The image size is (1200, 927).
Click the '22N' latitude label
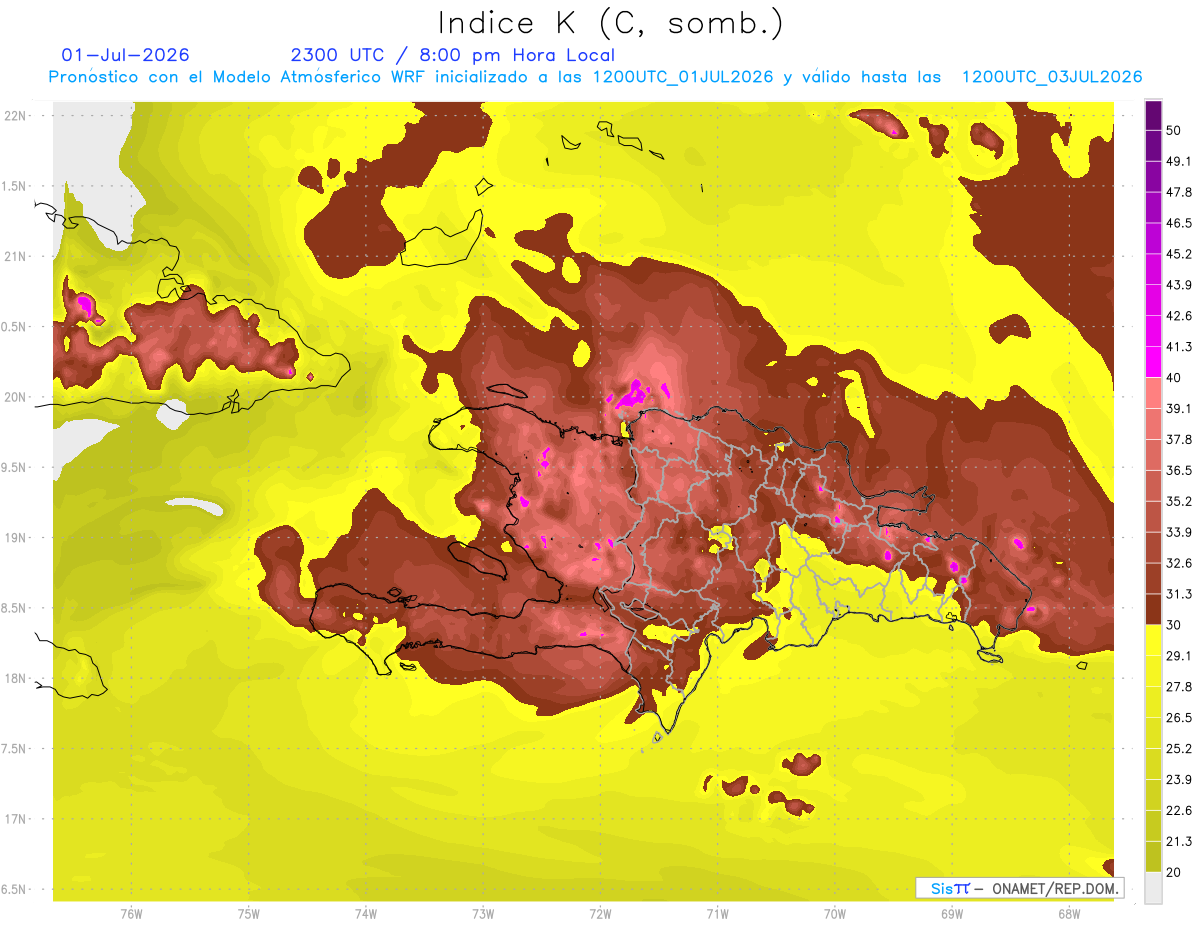17,116
